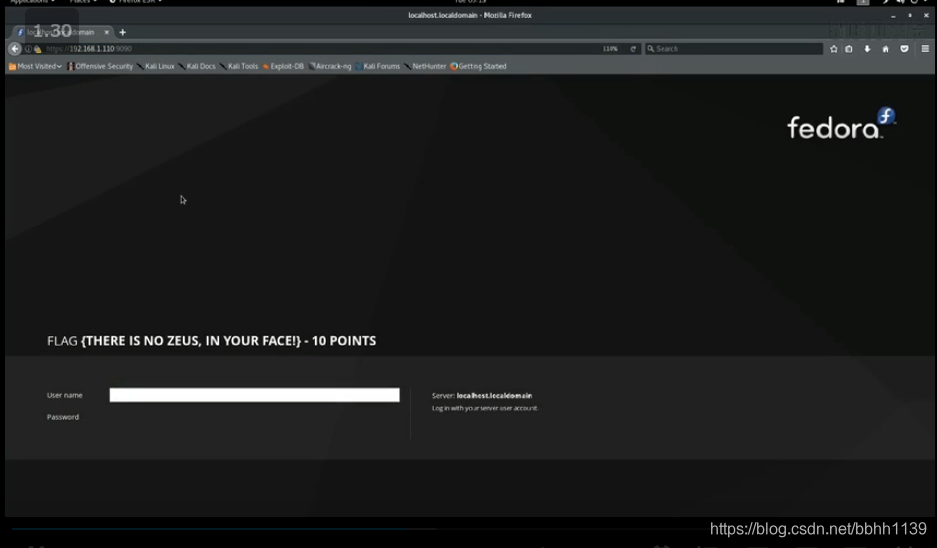Click the Password label

(x=63, y=417)
